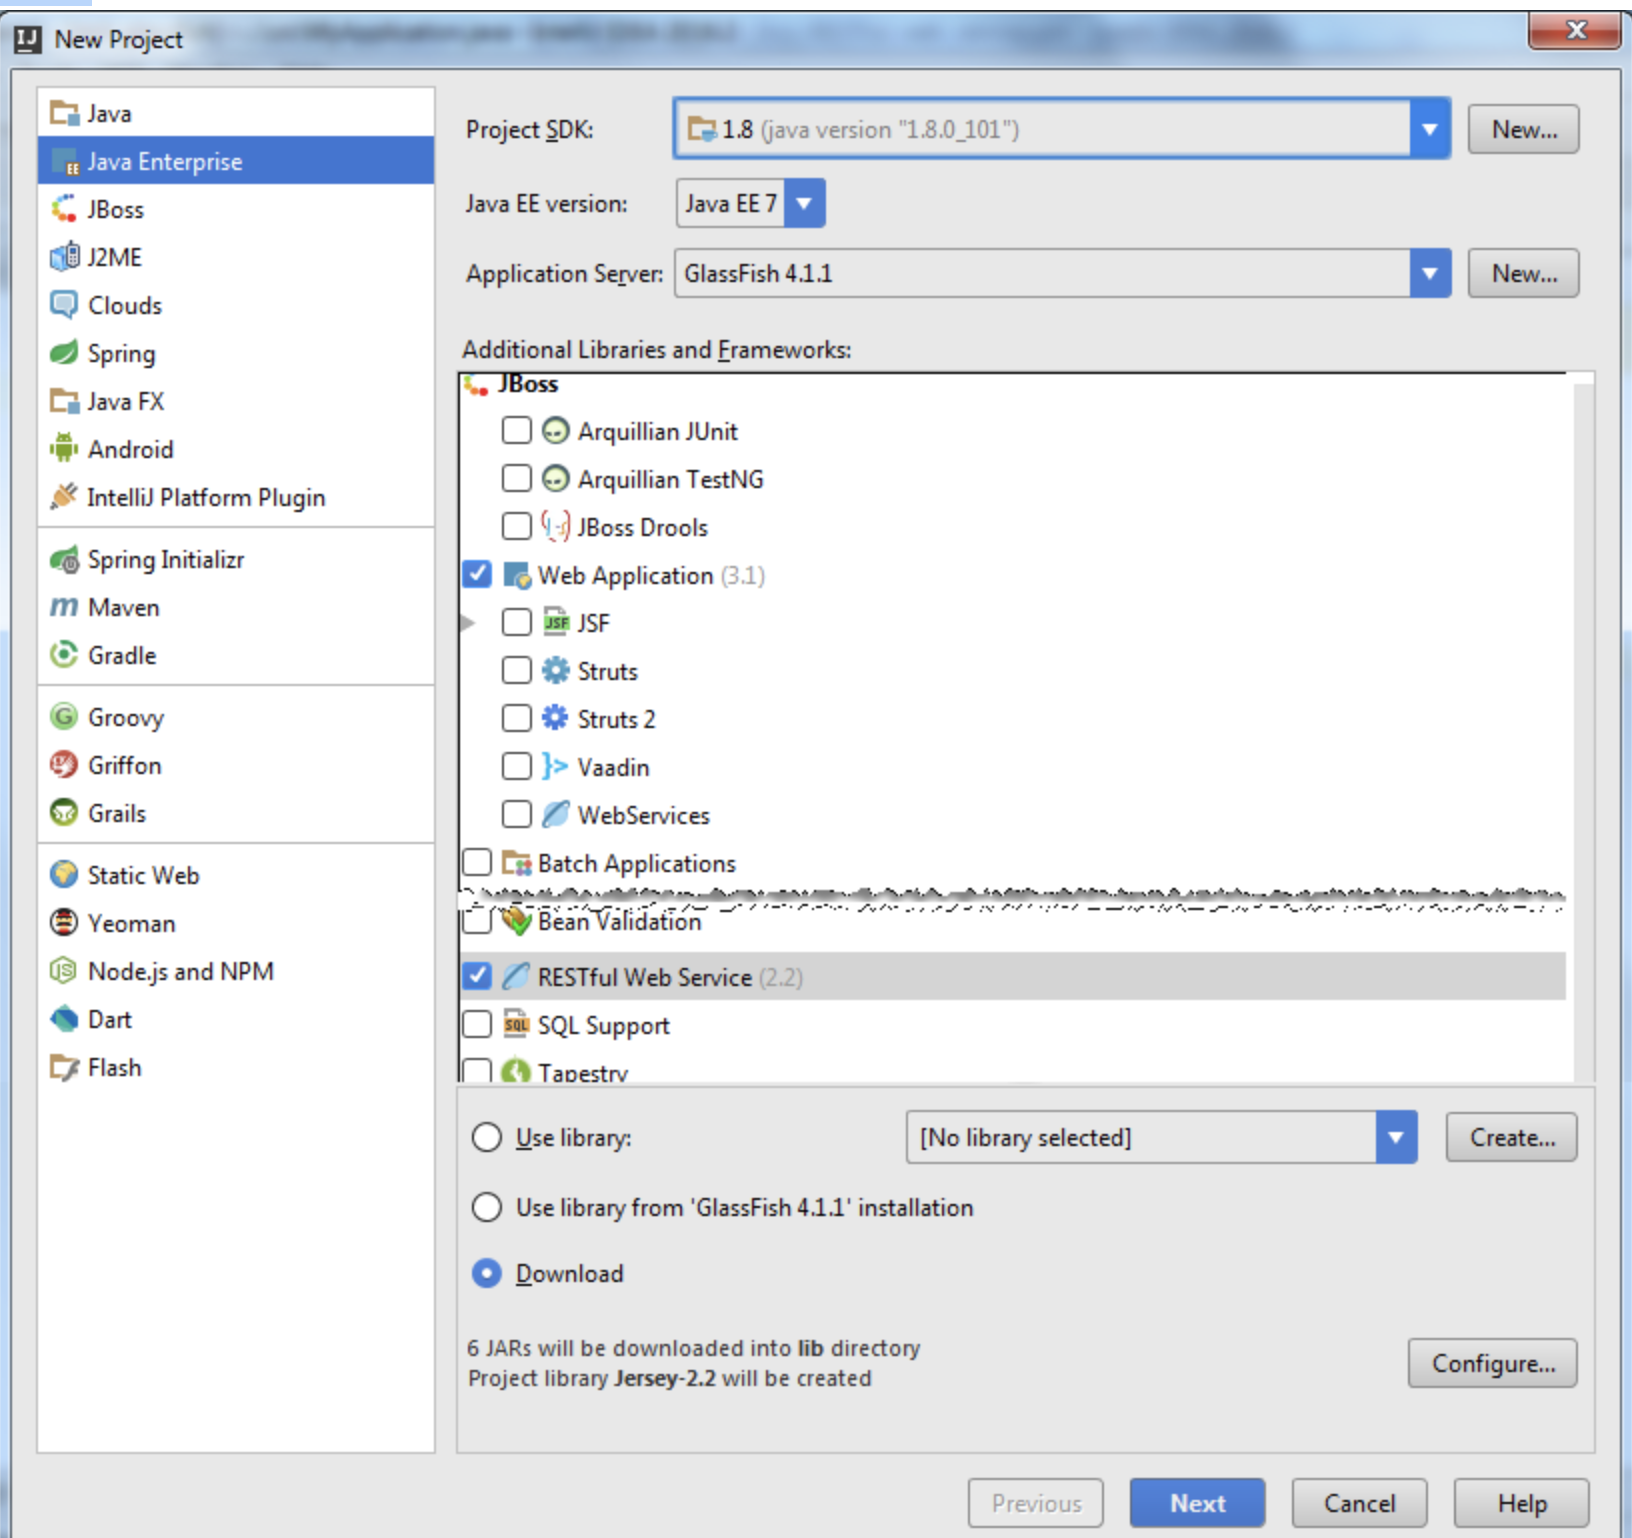Click the Clouds icon

coord(65,305)
